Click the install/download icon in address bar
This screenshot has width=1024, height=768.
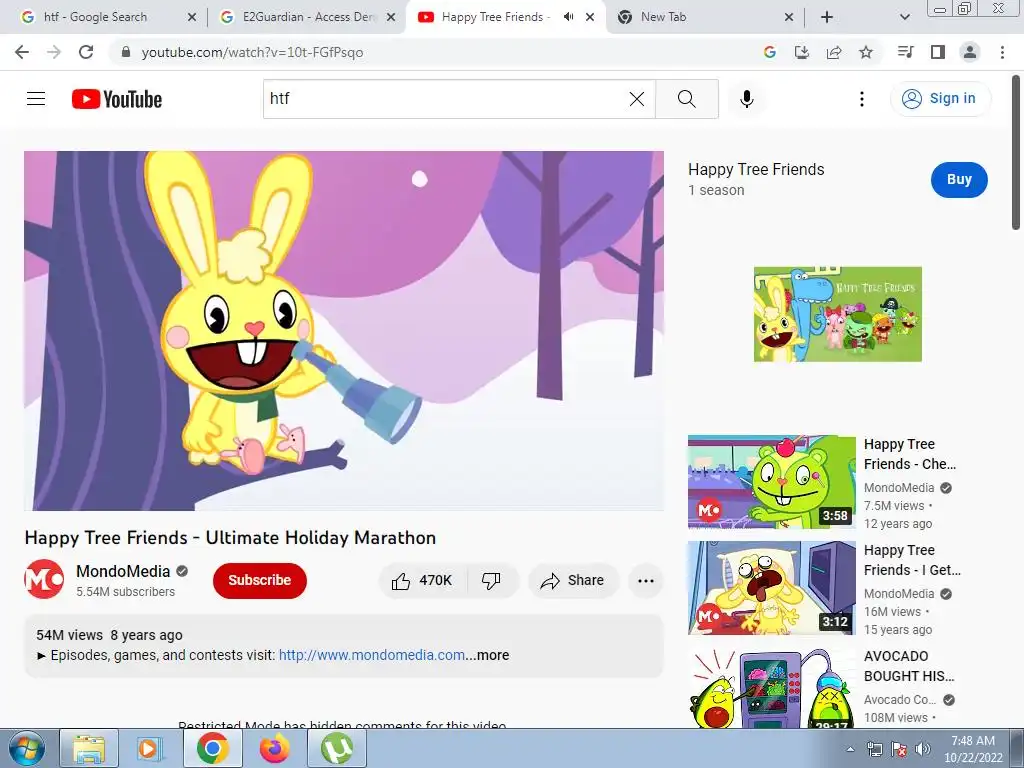tap(802, 52)
